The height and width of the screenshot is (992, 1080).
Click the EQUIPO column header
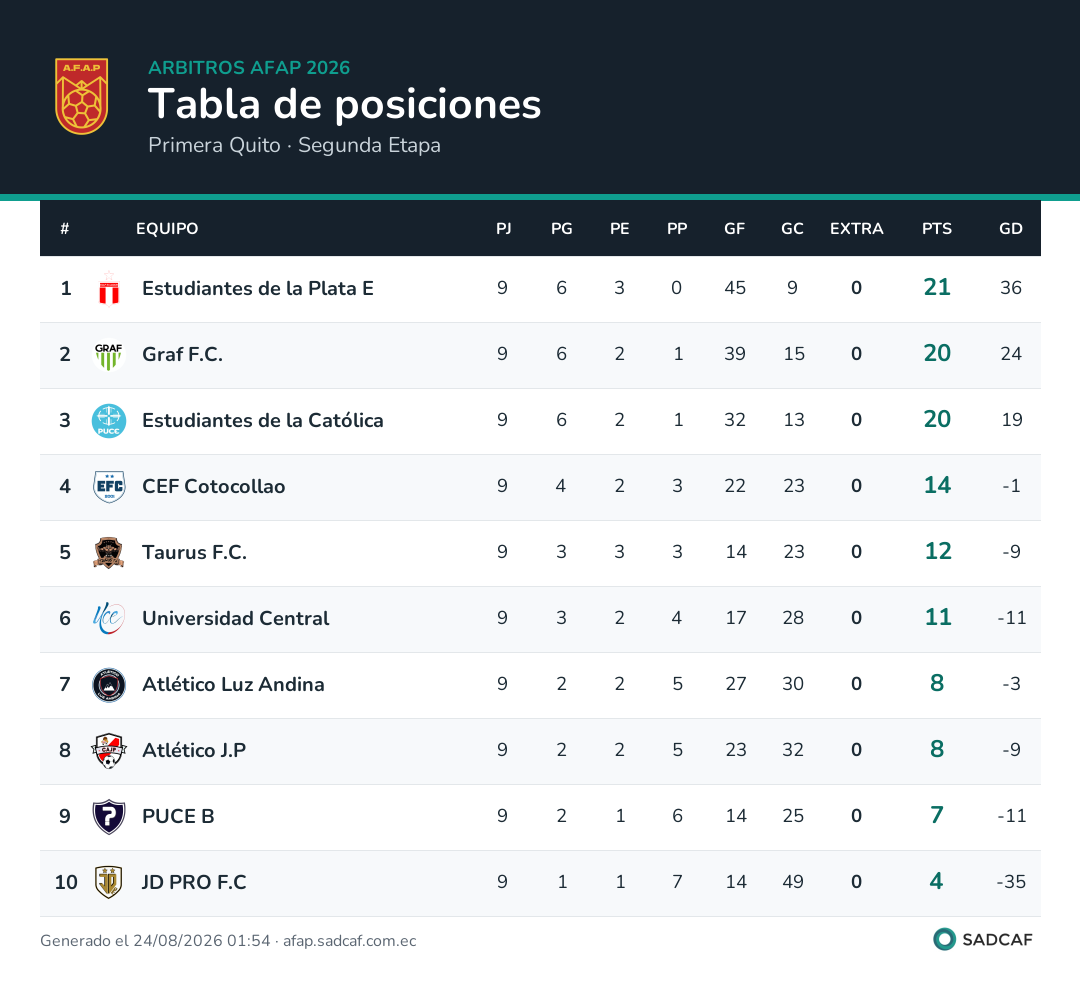[167, 229]
